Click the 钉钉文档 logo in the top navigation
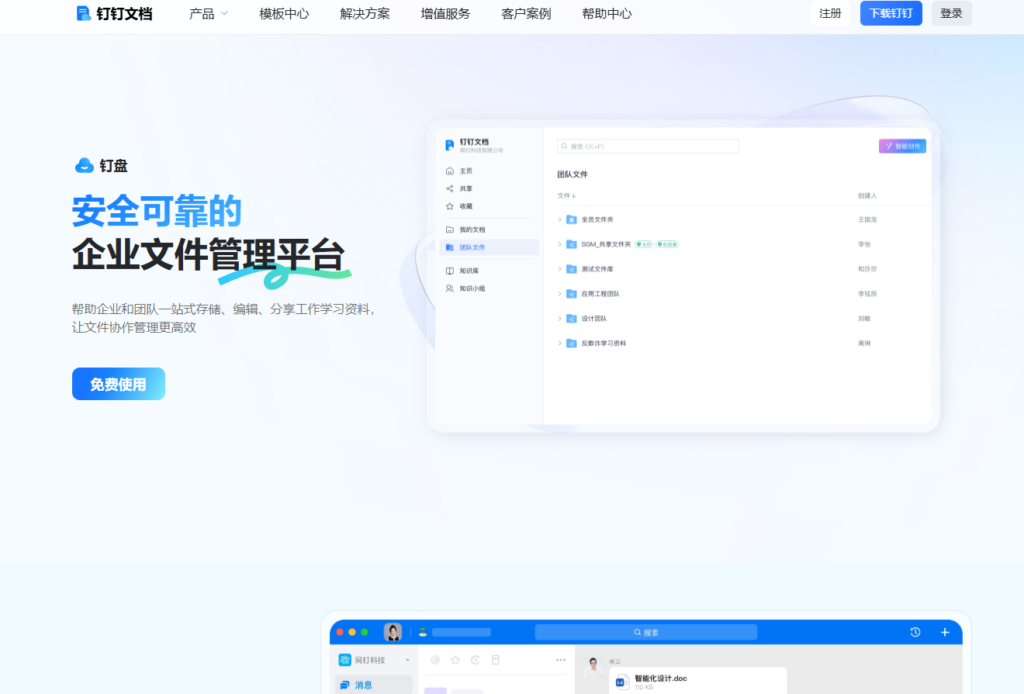The height and width of the screenshot is (694, 1024). [x=114, y=14]
